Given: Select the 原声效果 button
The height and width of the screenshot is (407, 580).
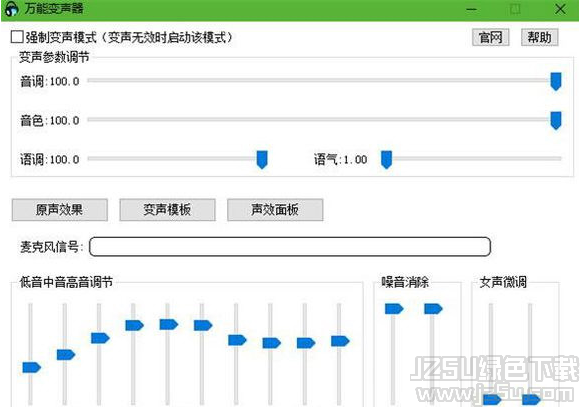Looking at the screenshot, I should 60,210.
